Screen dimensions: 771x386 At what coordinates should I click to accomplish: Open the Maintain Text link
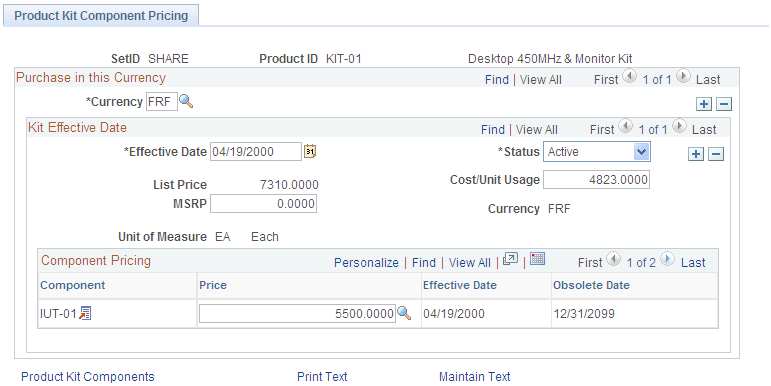click(x=474, y=377)
